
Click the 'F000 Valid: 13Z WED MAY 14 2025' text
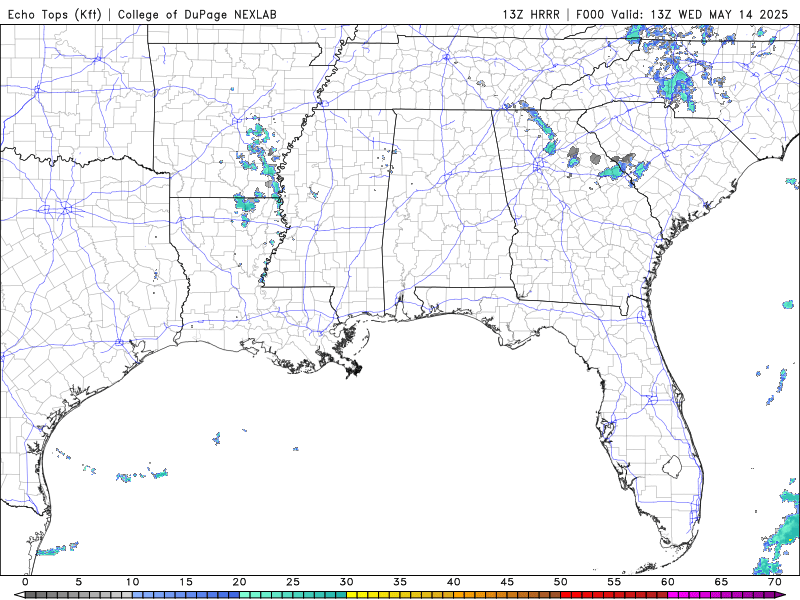[682, 14]
